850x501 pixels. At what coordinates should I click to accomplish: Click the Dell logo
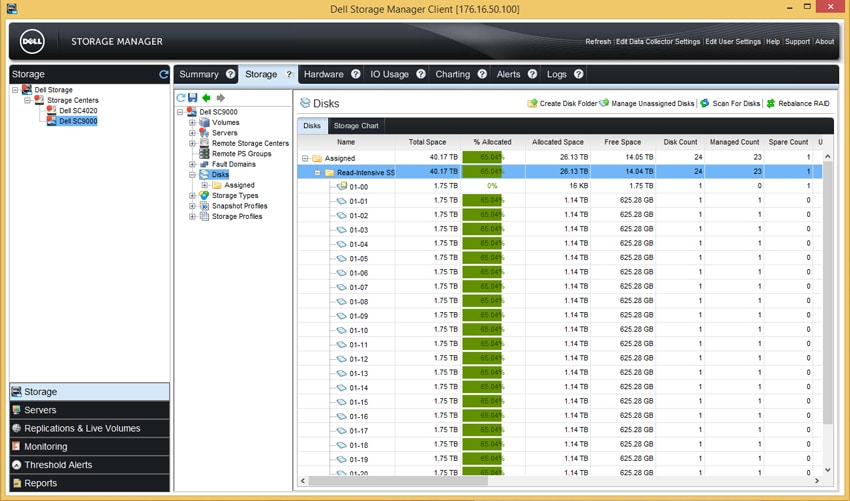pyautogui.click(x=32, y=42)
